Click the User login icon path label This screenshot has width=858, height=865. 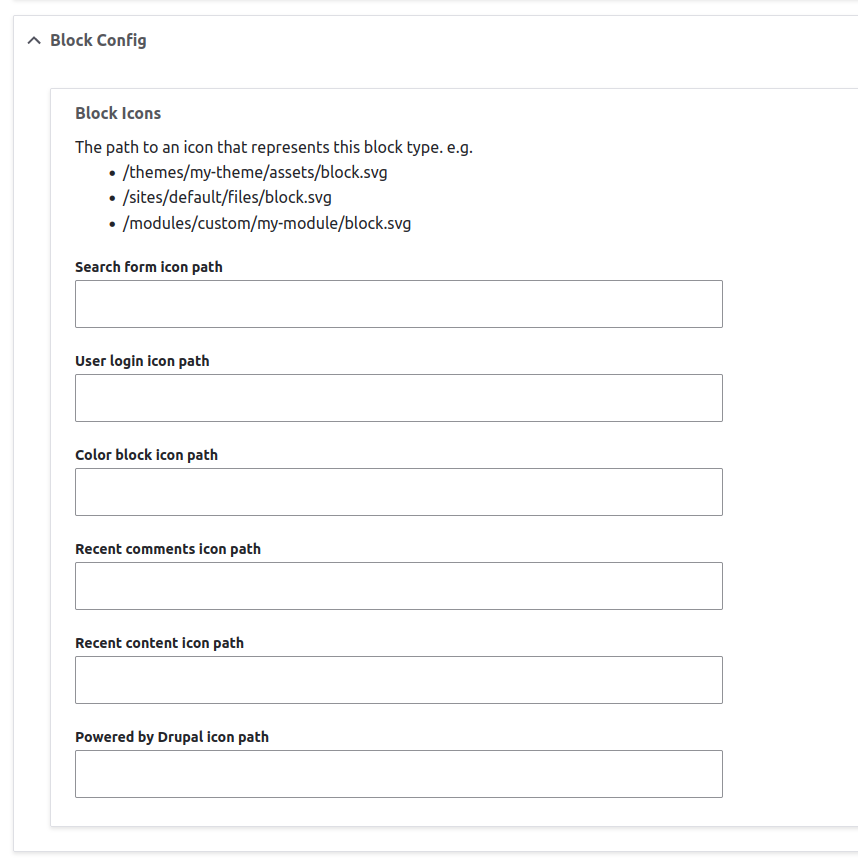pyautogui.click(x=142, y=361)
